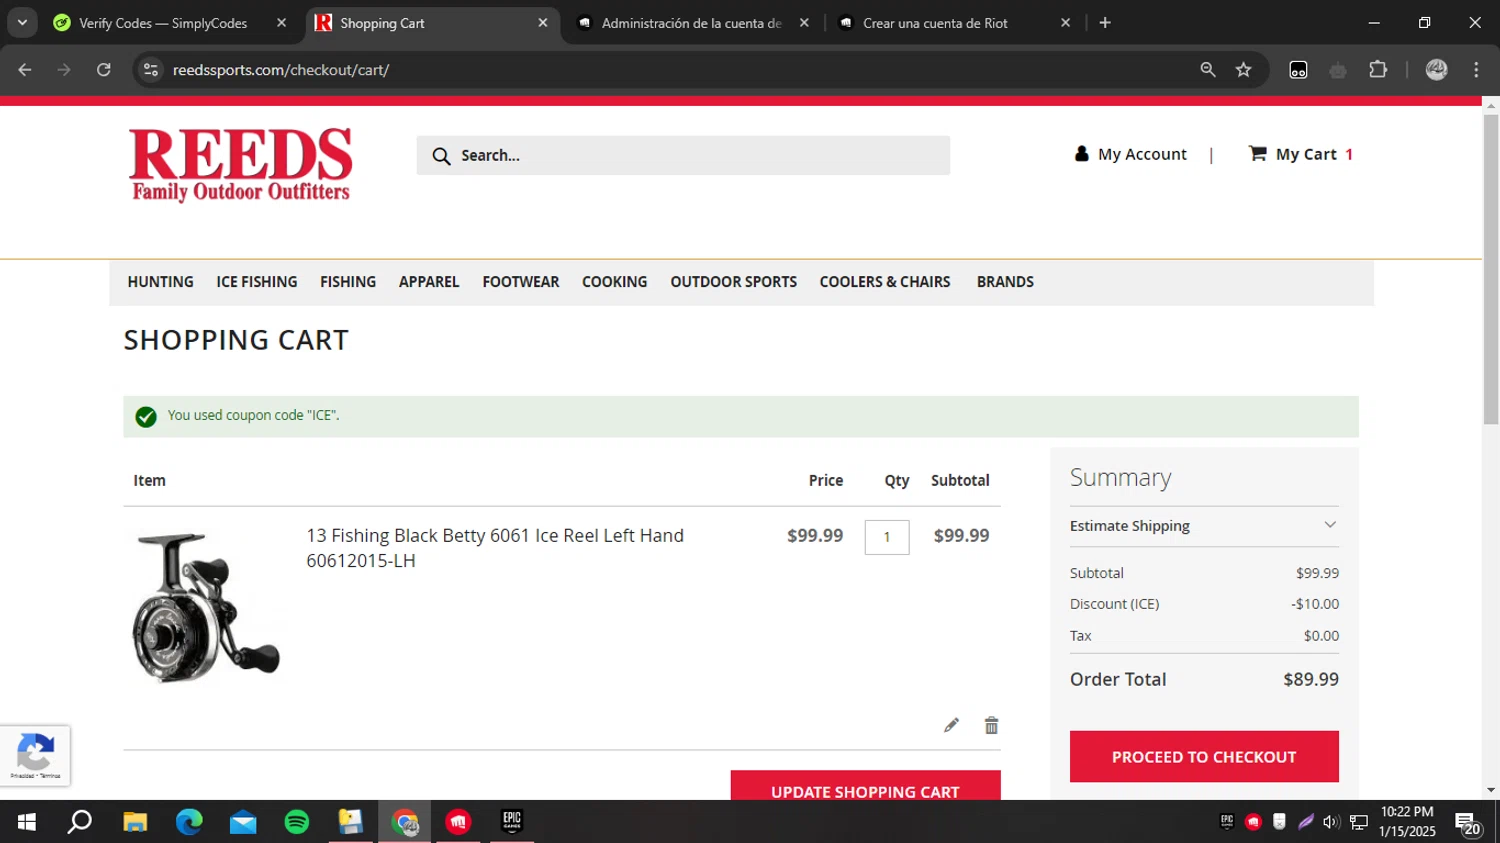
Task: Open the notification center icon
Action: click(x=1468, y=823)
